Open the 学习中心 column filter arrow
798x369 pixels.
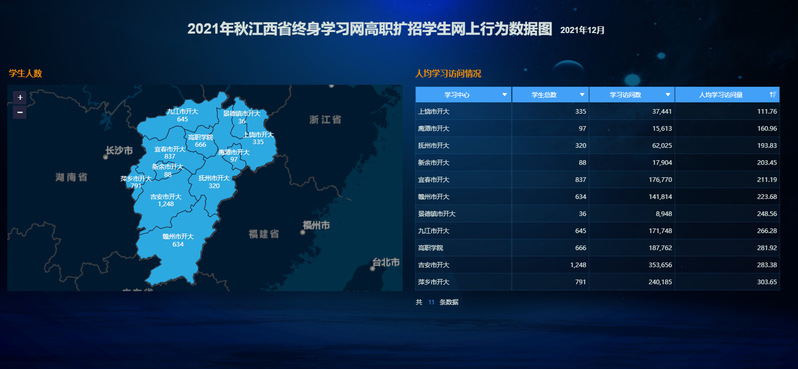coord(504,95)
